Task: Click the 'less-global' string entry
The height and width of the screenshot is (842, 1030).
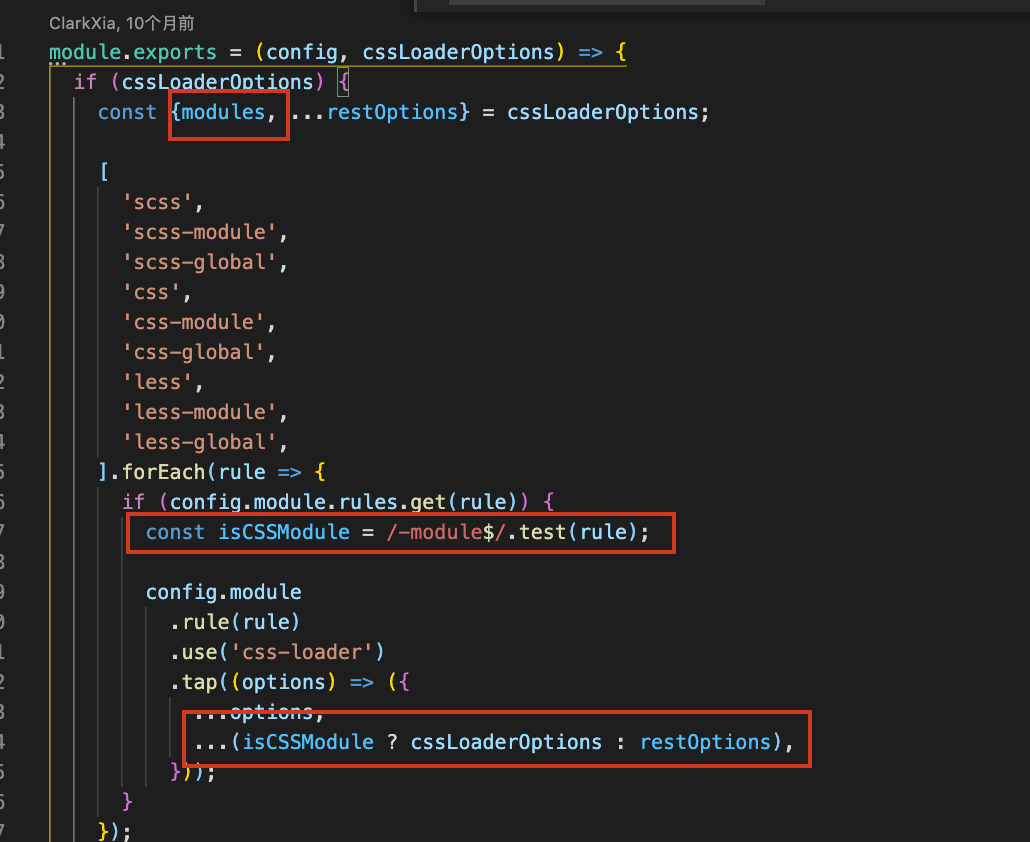Action: point(200,443)
